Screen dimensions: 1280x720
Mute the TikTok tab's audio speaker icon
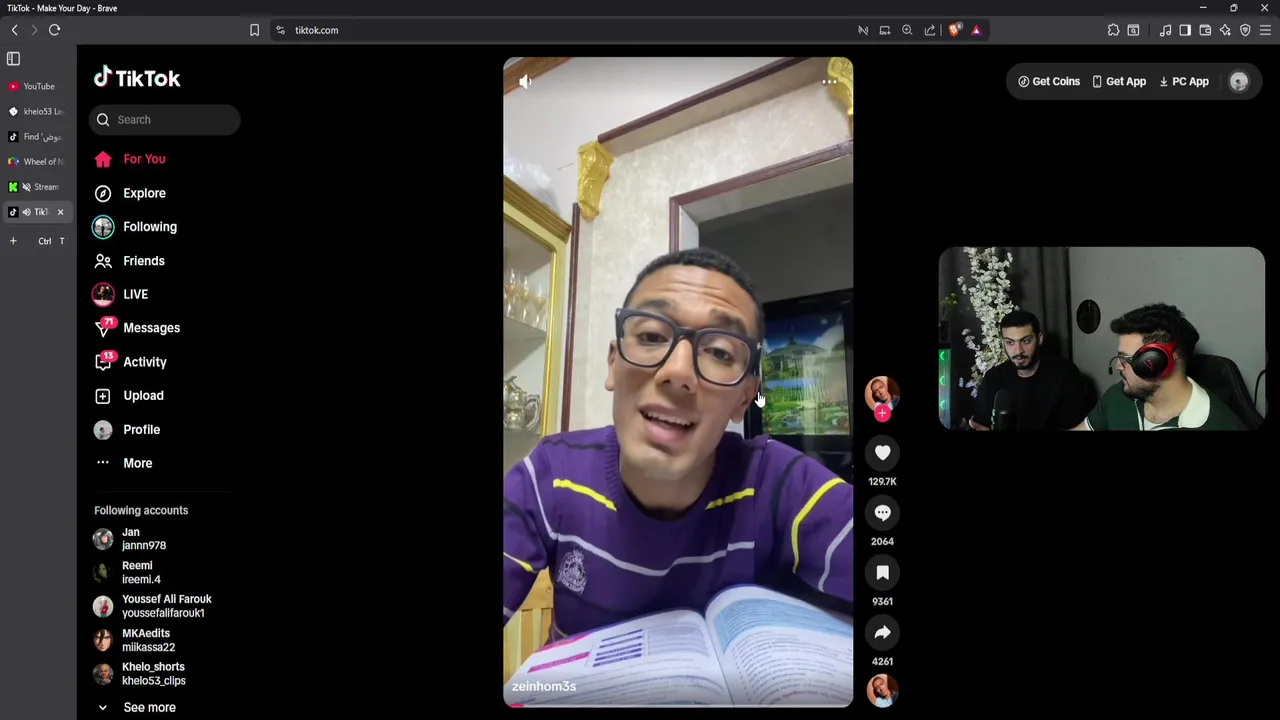point(27,212)
